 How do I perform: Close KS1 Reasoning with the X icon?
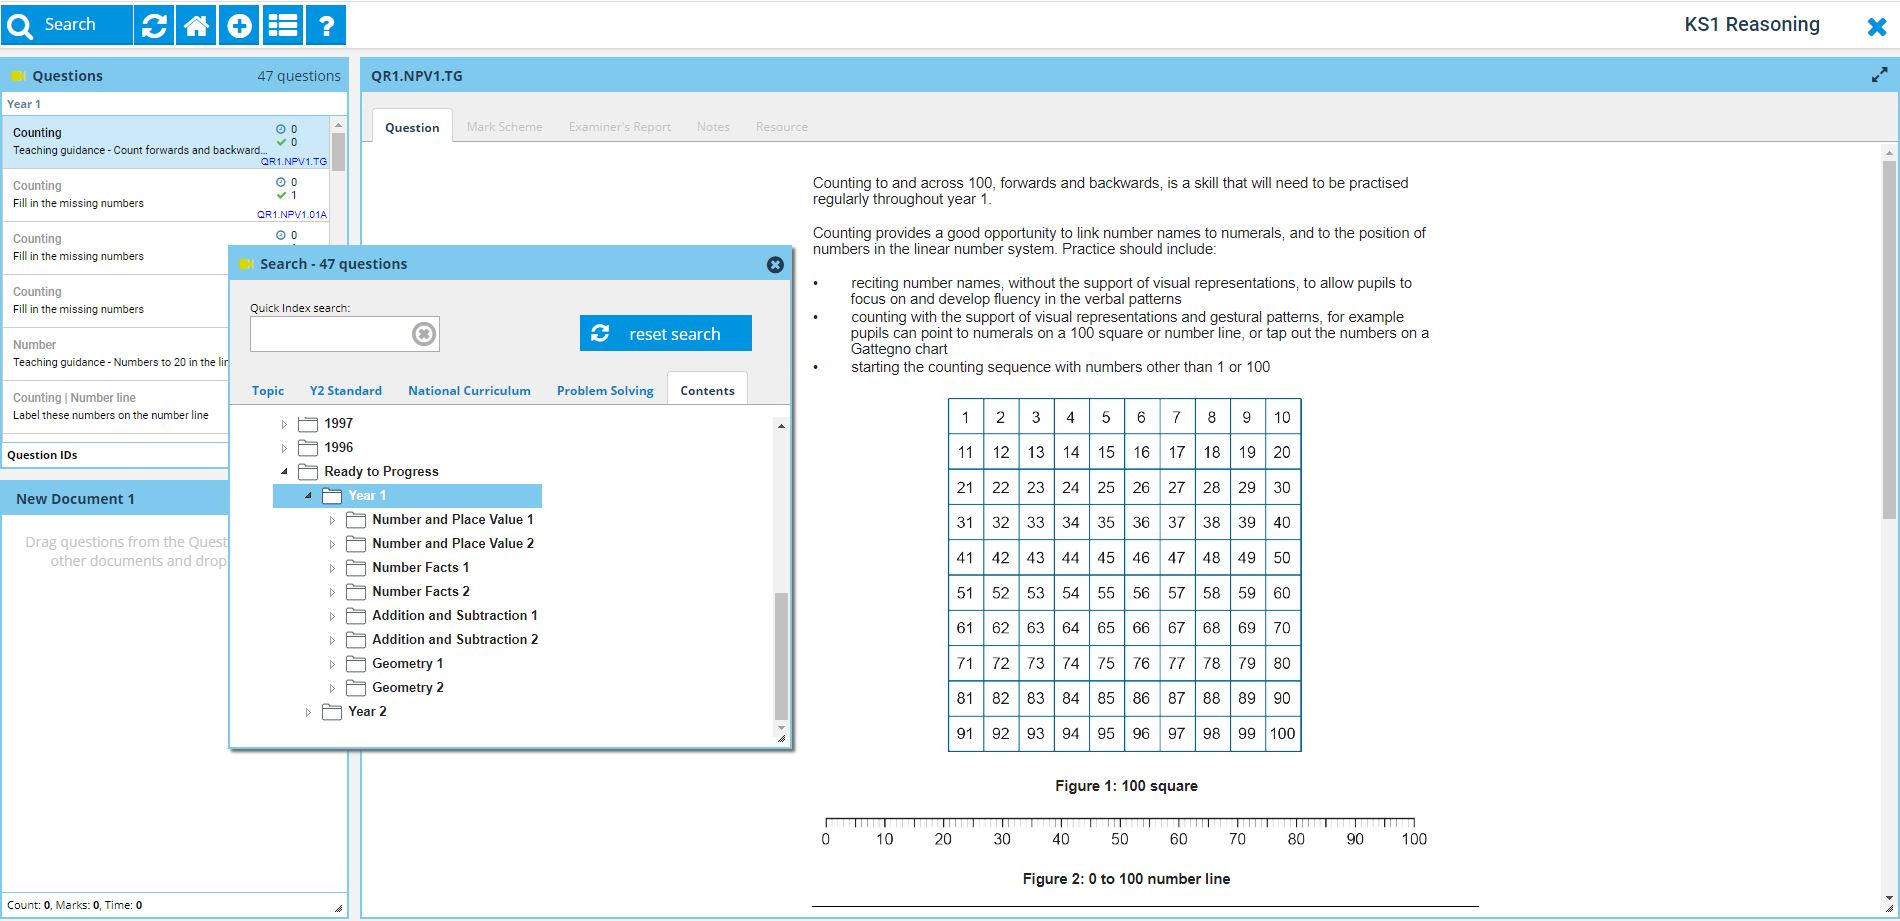tap(1876, 27)
